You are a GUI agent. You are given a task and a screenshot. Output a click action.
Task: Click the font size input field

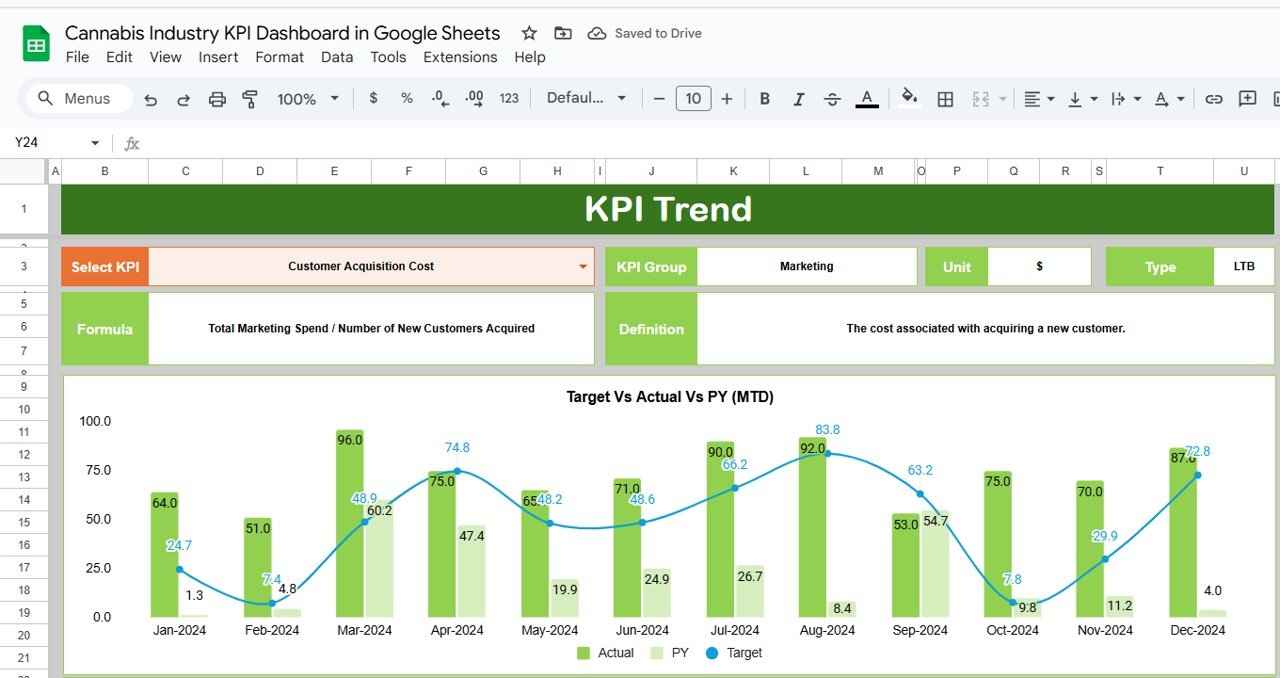[x=693, y=98]
